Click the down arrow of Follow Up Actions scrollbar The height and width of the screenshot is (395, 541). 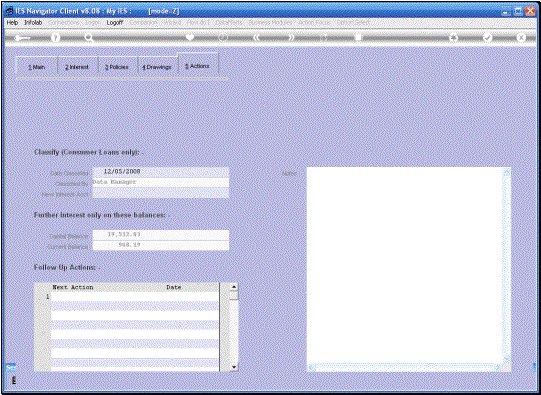point(234,367)
